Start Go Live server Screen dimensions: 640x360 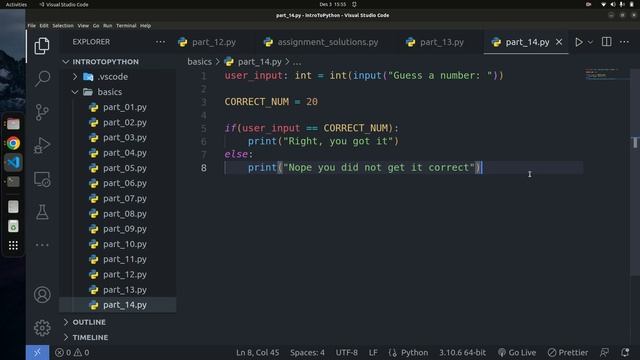[517, 352]
